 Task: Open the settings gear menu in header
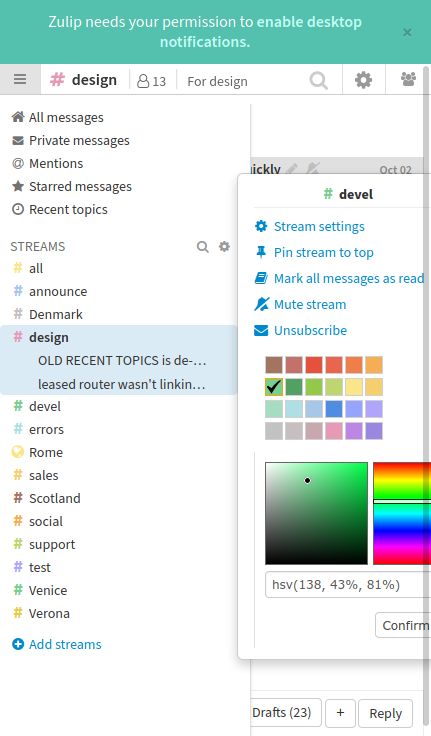click(363, 80)
